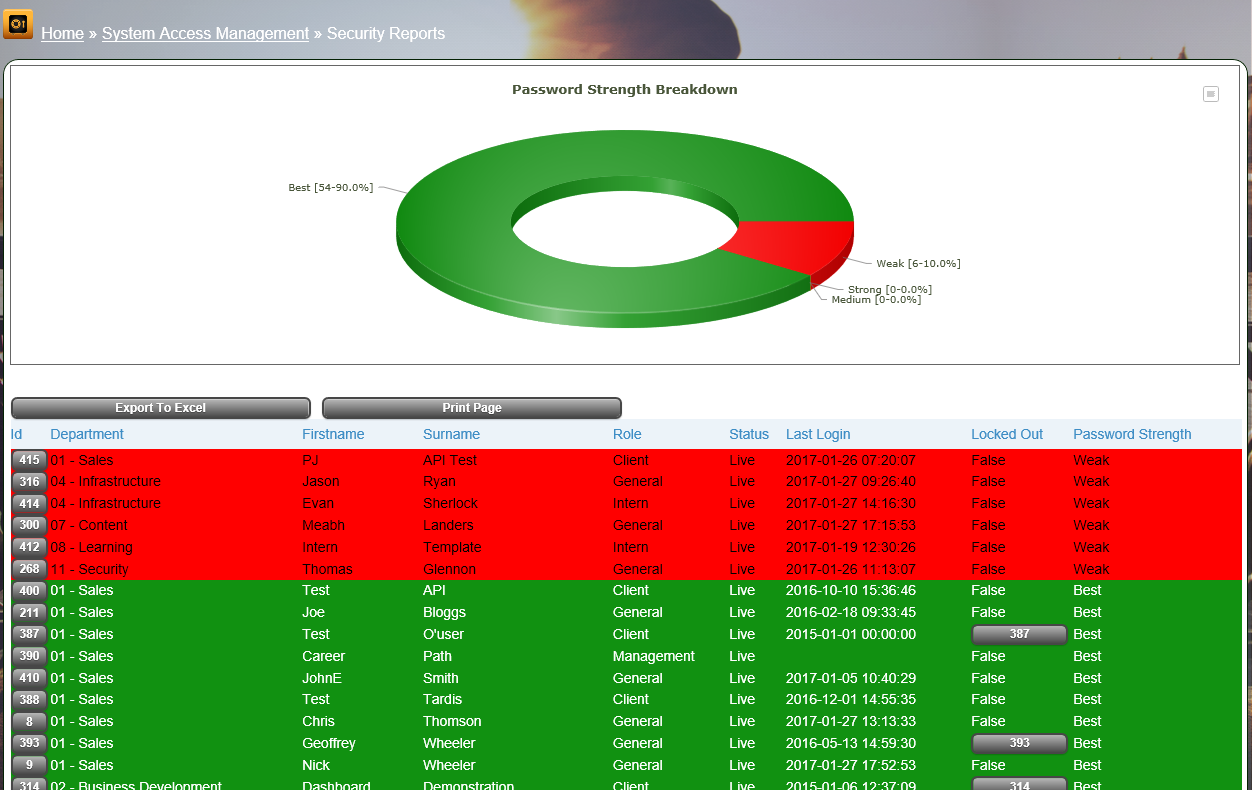This screenshot has width=1252, height=790.
Task: Click the Weak [6-10.0%] chart label
Action: click(x=917, y=263)
